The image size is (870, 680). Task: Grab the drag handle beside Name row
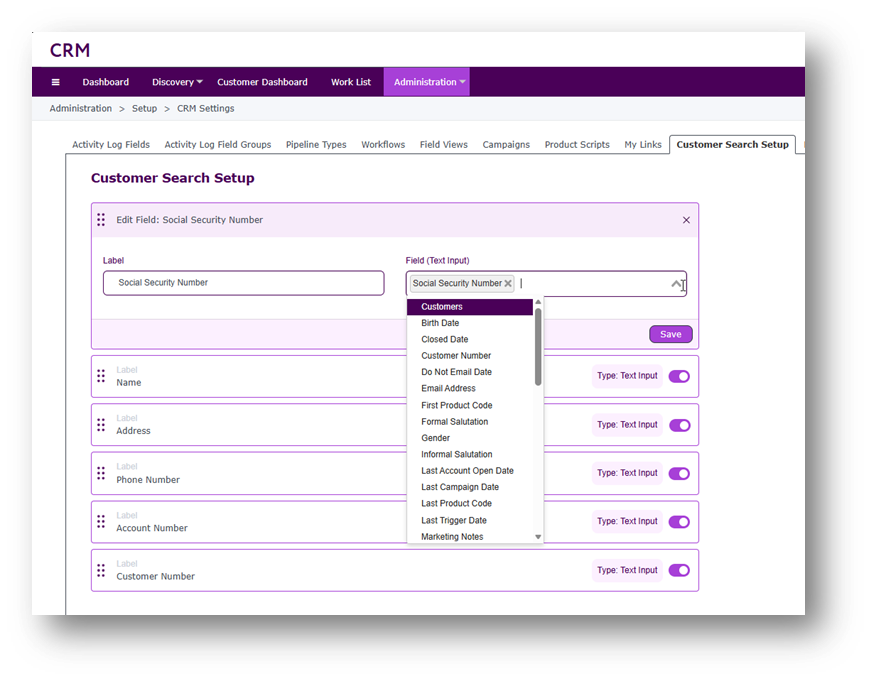coord(101,376)
